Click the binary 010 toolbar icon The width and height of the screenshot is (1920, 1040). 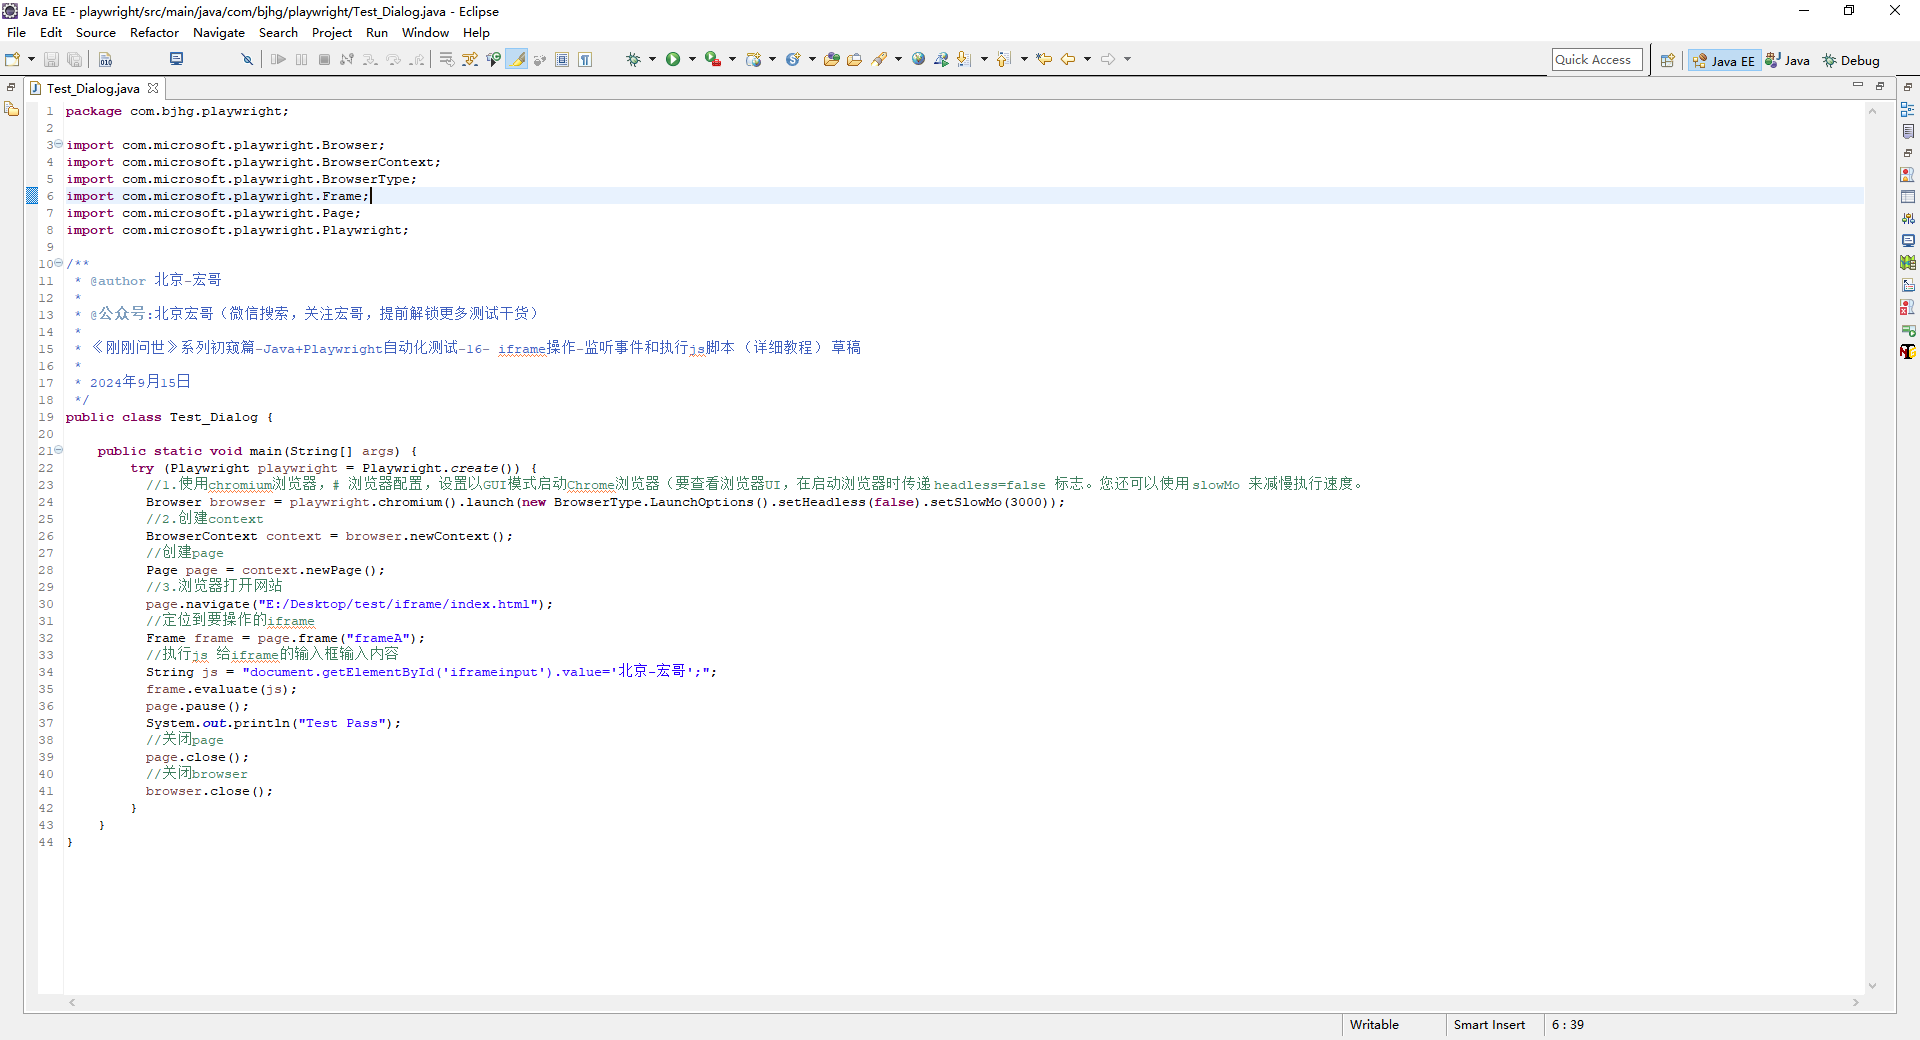point(105,60)
